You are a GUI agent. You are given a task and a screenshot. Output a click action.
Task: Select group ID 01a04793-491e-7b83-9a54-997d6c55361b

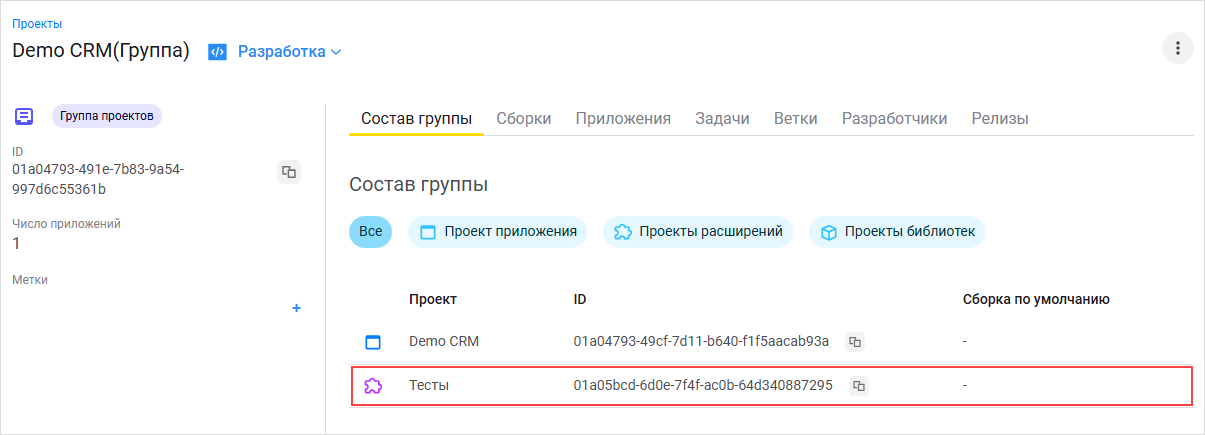pos(98,179)
